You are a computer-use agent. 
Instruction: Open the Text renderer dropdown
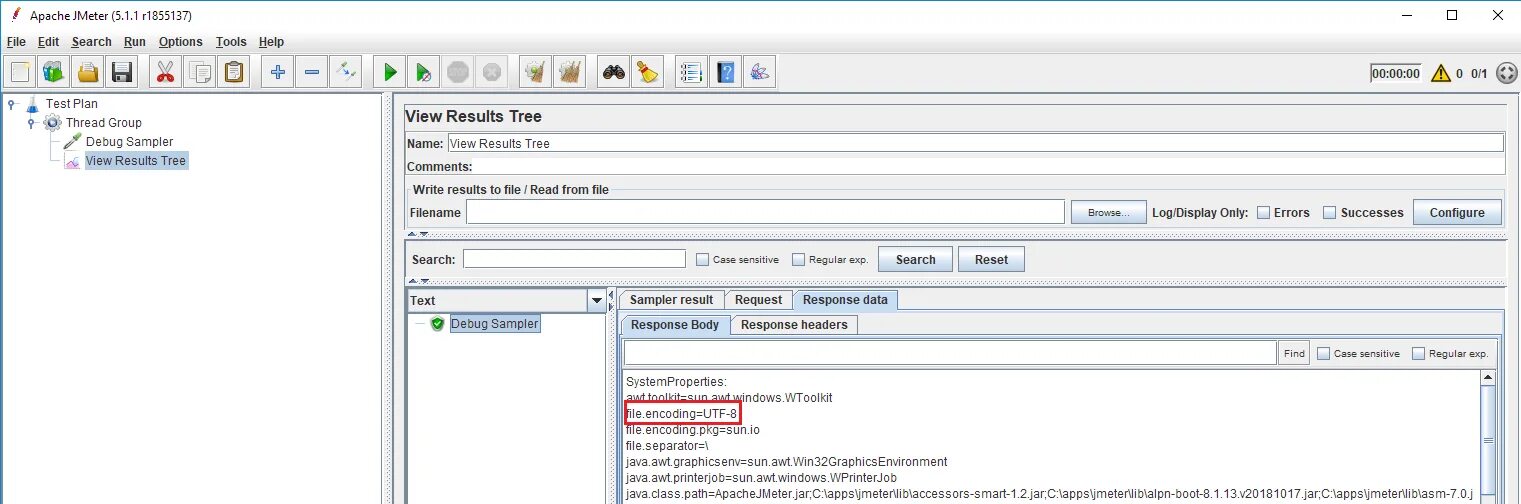coord(598,300)
